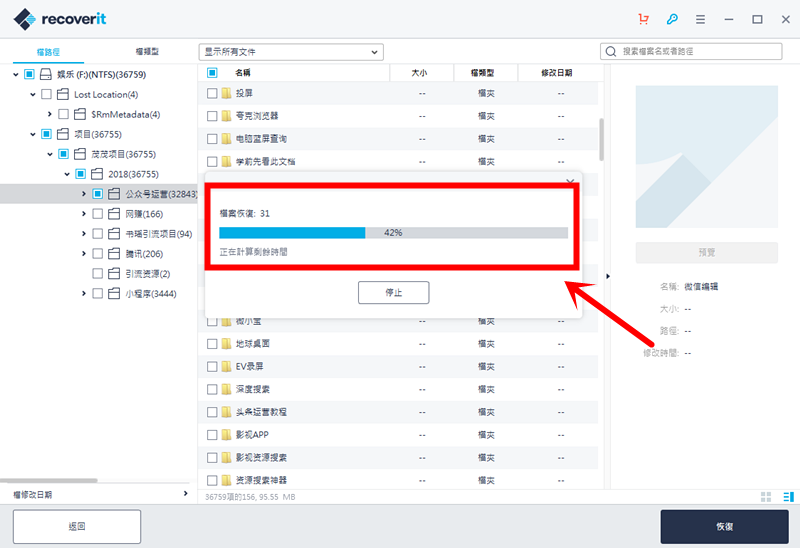Switch to list detail view icon

(788, 496)
